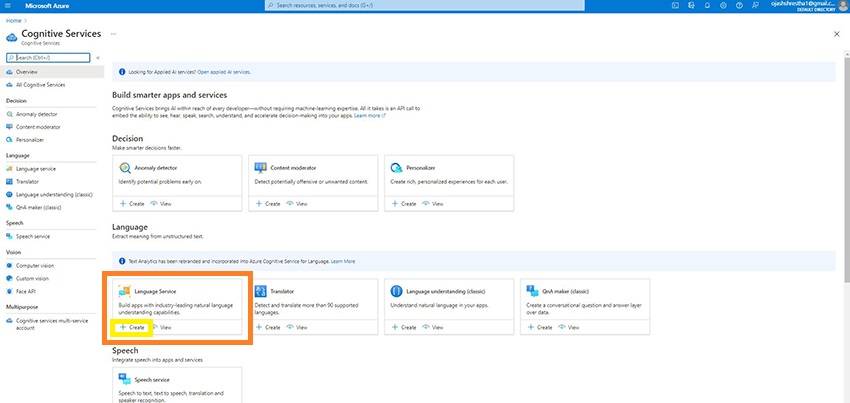Click Language understanding (classic) card icon
Viewport: 850px width, 403px height.
[x=396, y=291]
